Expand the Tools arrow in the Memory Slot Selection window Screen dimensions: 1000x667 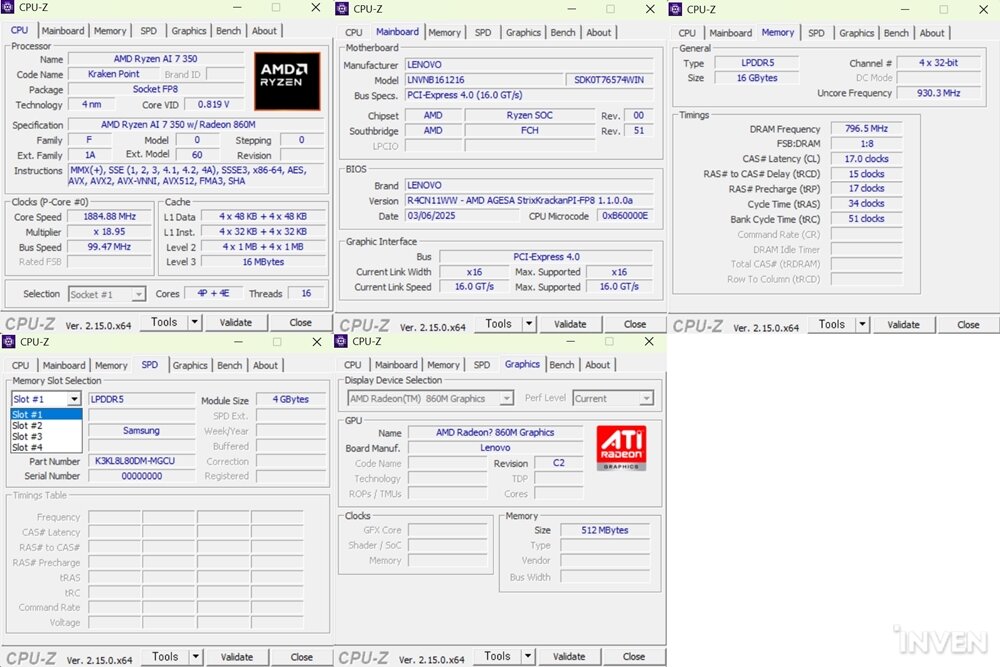[196, 657]
